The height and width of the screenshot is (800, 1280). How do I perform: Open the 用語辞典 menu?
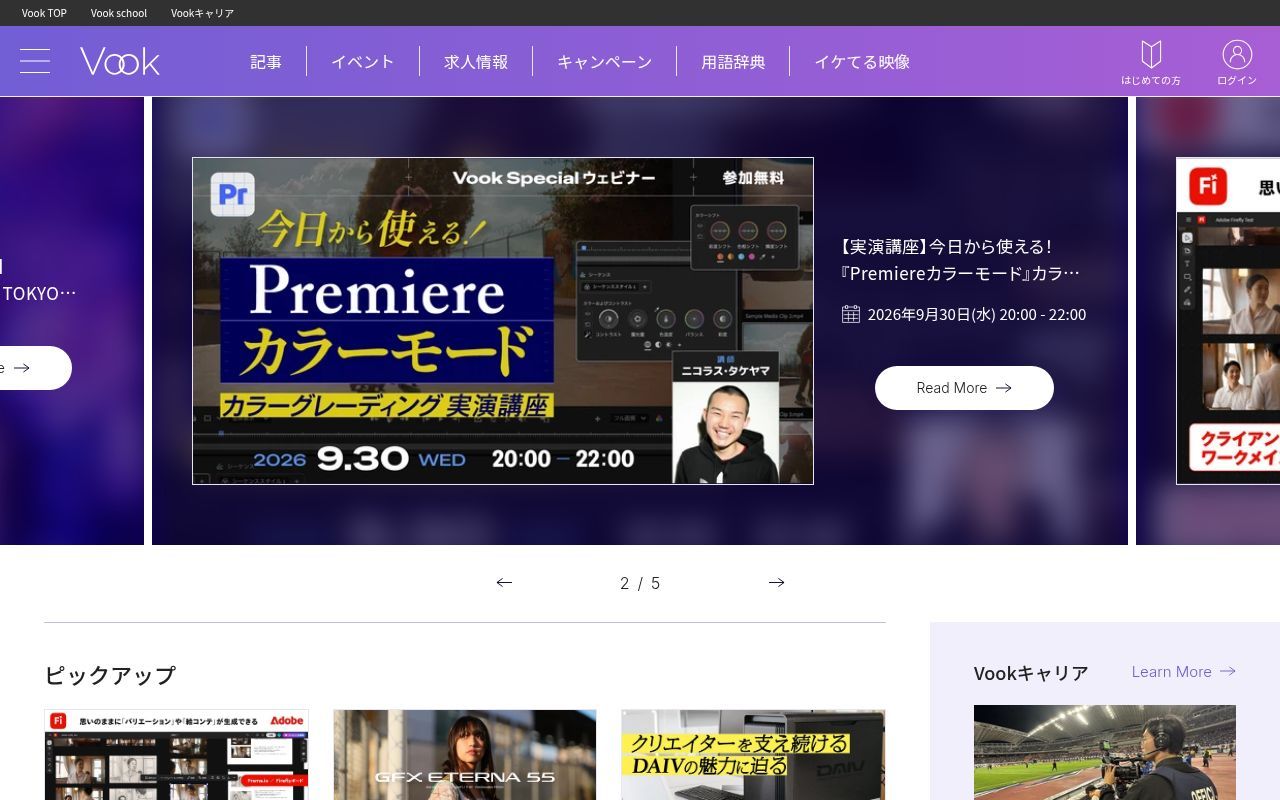click(733, 62)
